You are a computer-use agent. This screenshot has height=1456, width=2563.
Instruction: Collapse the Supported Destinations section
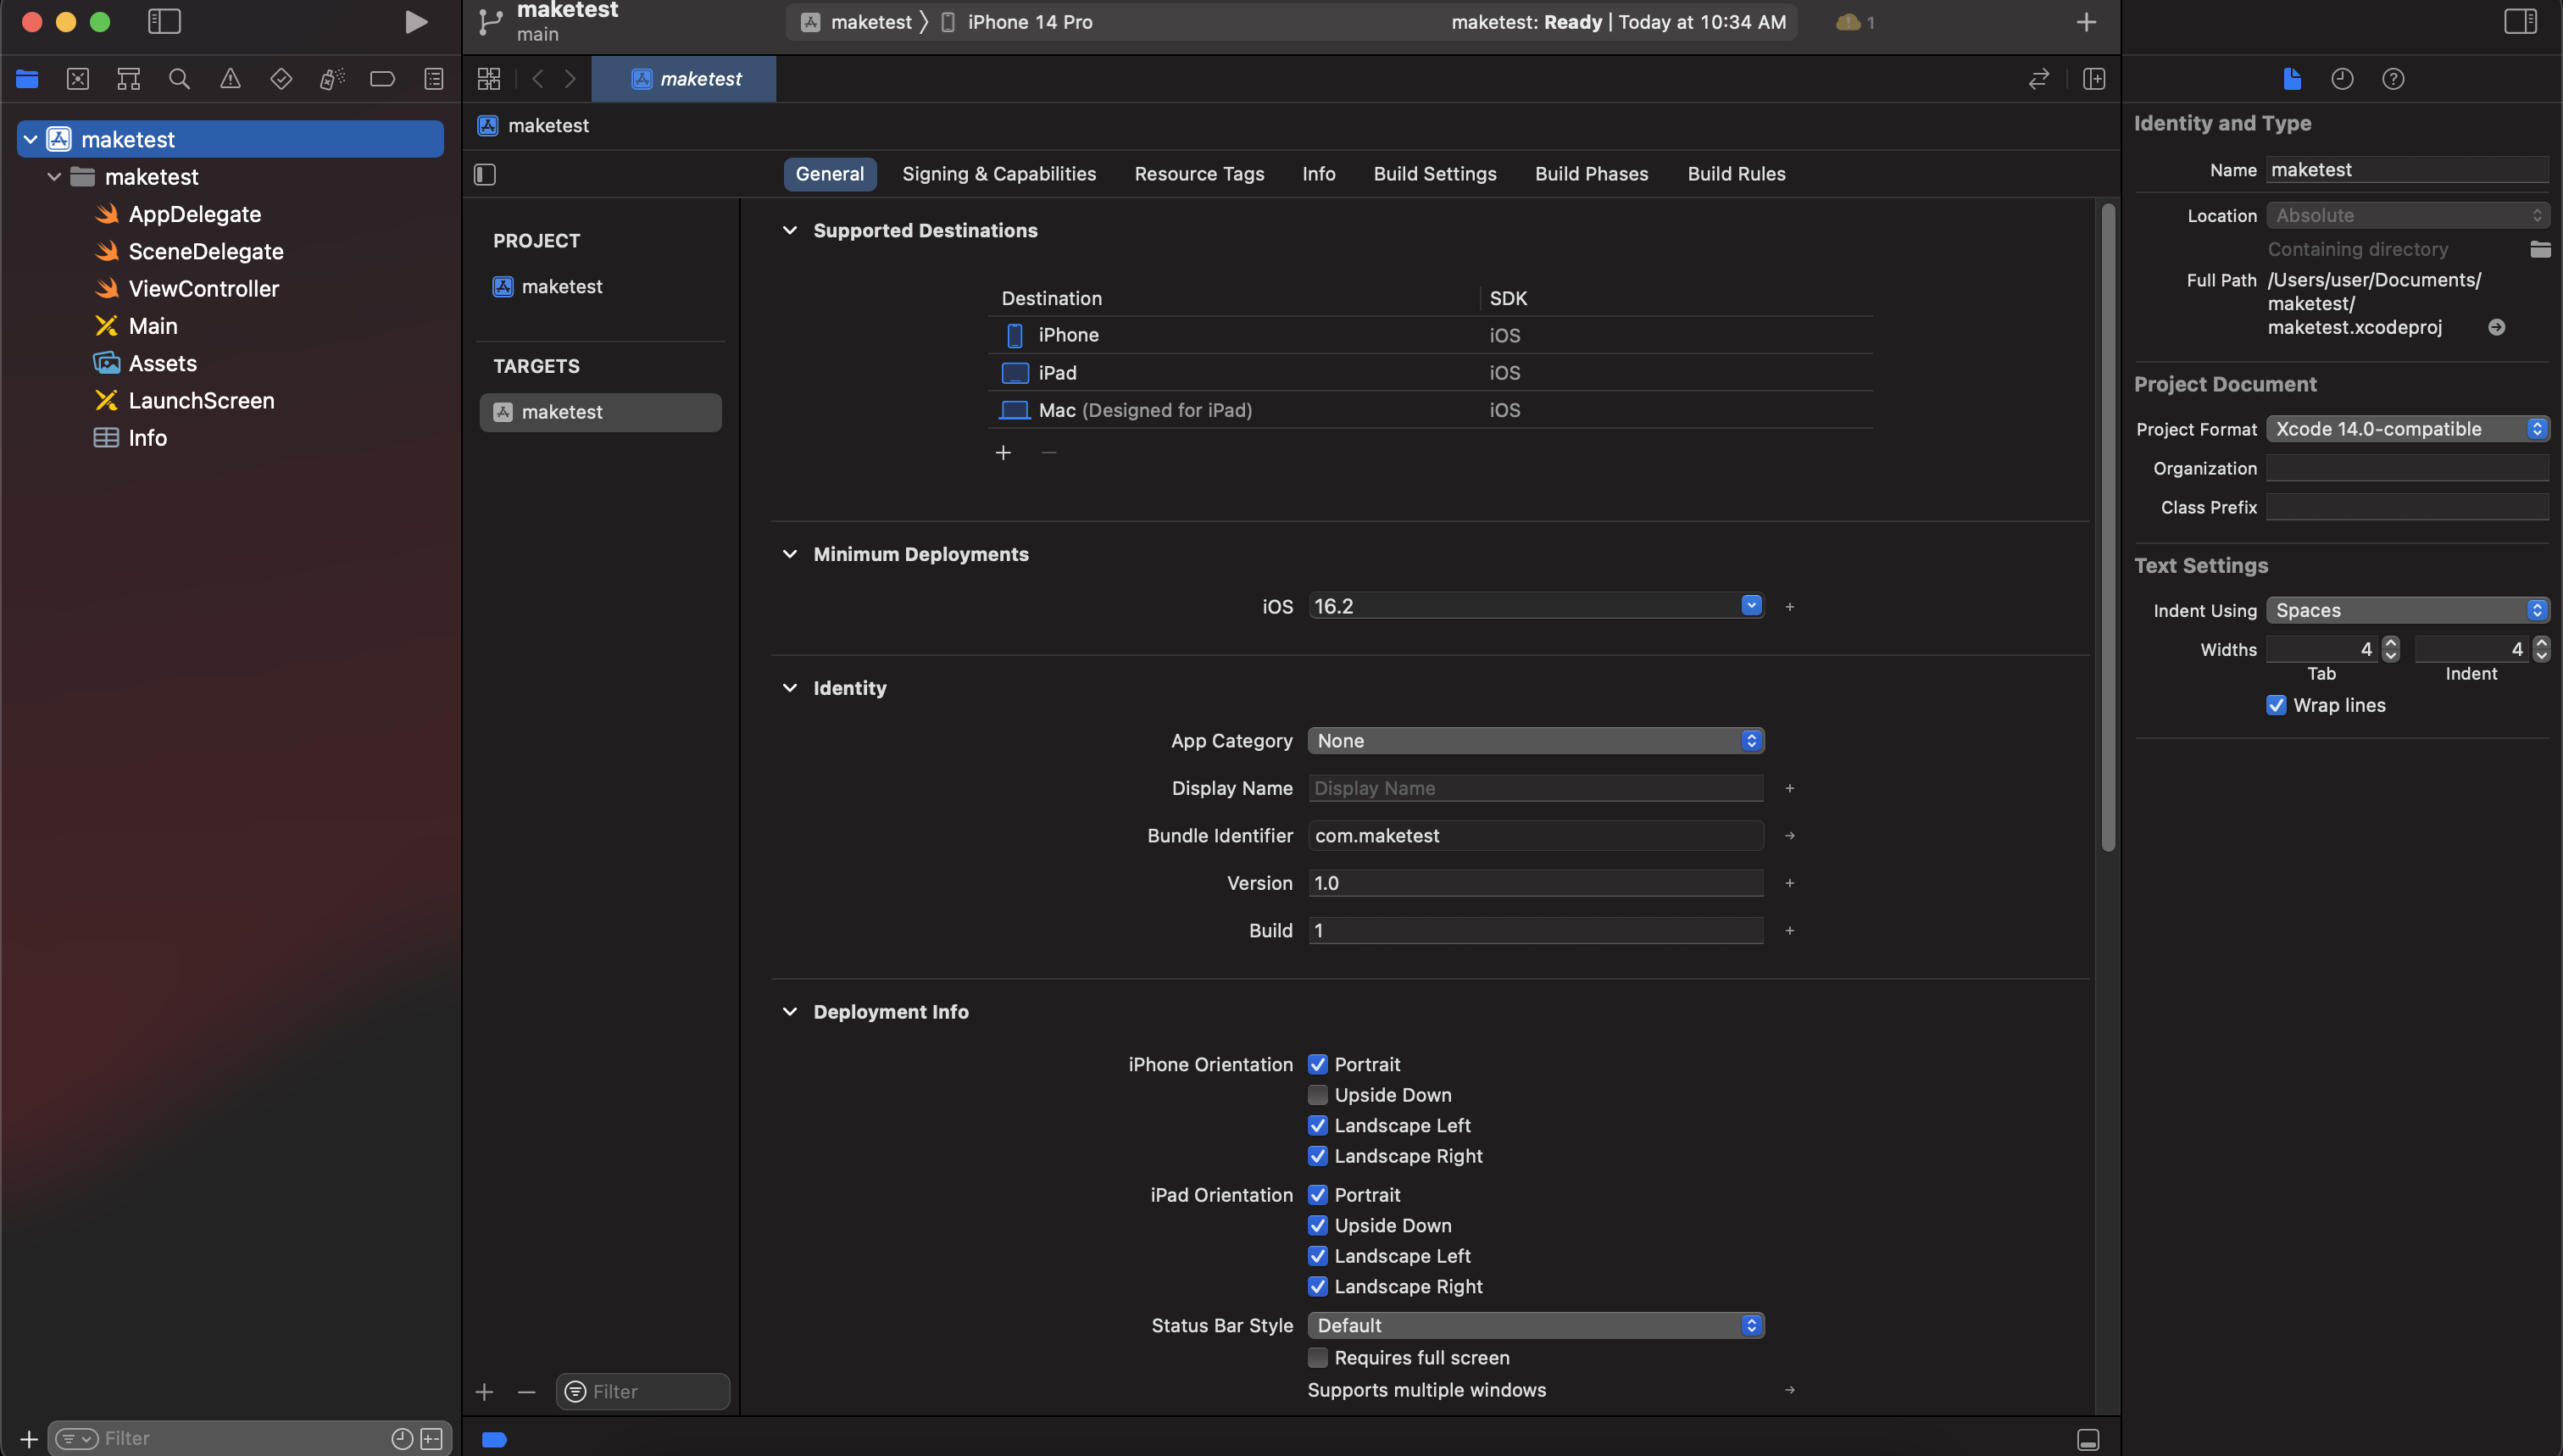click(790, 231)
